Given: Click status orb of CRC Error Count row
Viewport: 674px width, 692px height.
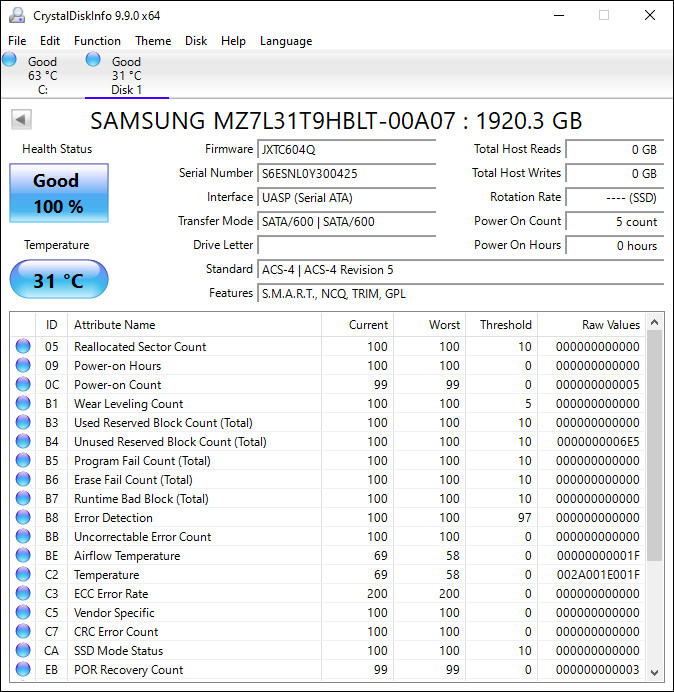Looking at the screenshot, I should point(23,631).
